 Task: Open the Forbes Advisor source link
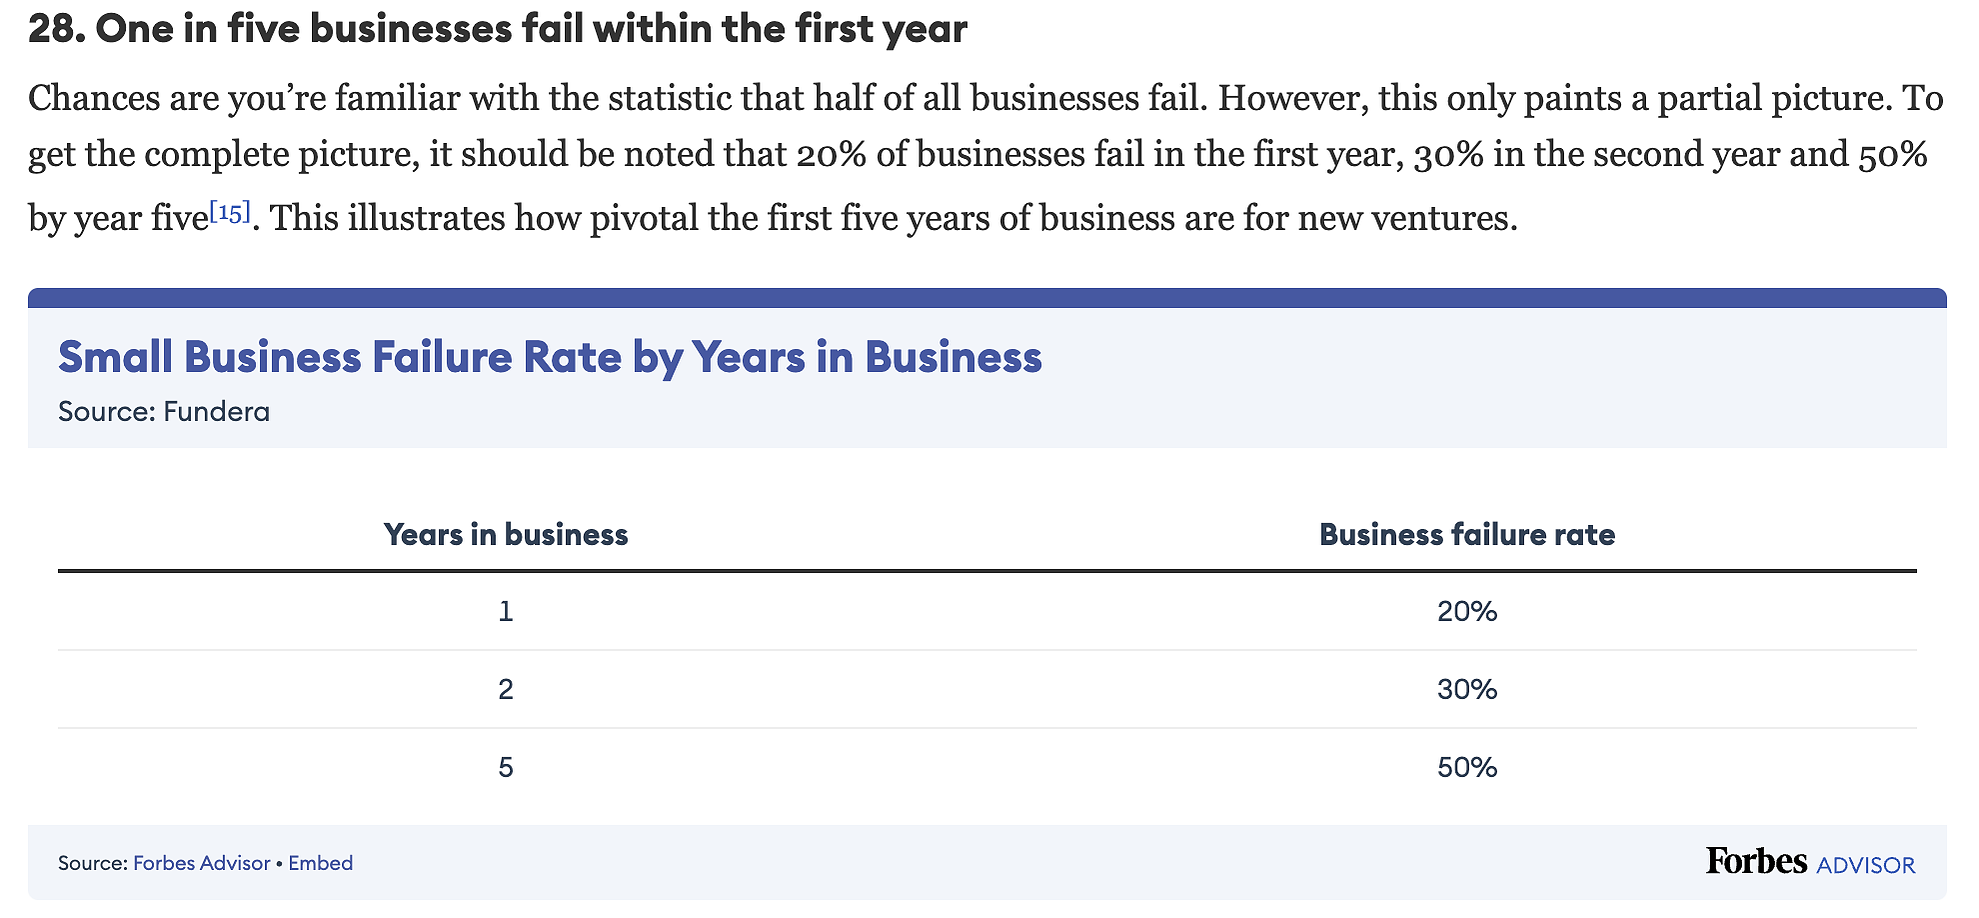coord(201,863)
